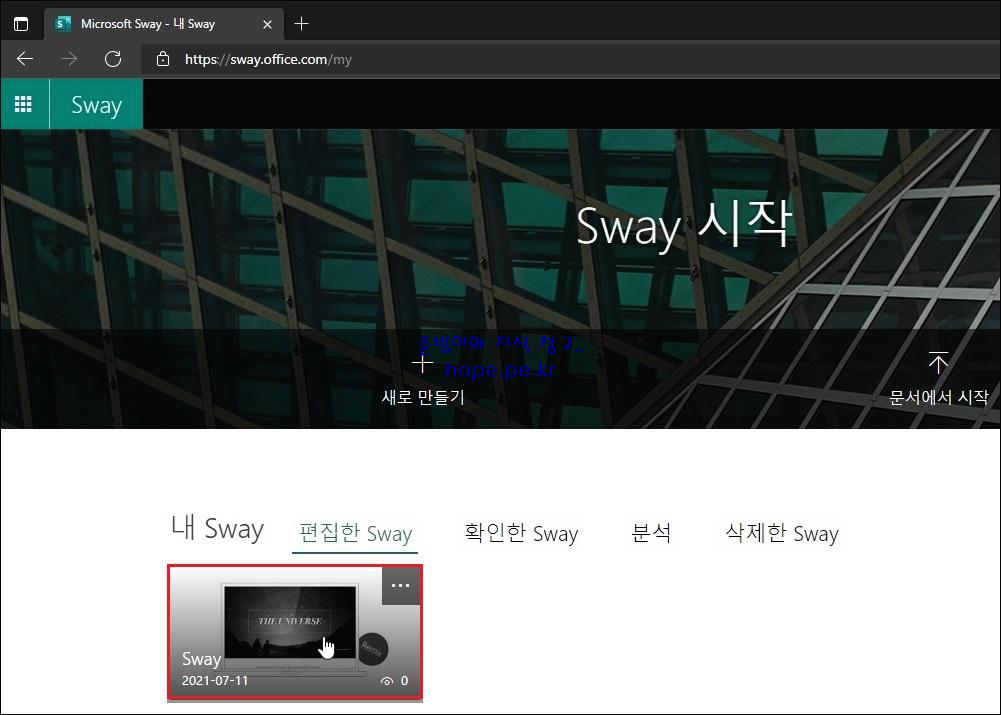The image size is (1001, 715).
Task: Click the 새로 만들기 label
Action: [x=423, y=397]
